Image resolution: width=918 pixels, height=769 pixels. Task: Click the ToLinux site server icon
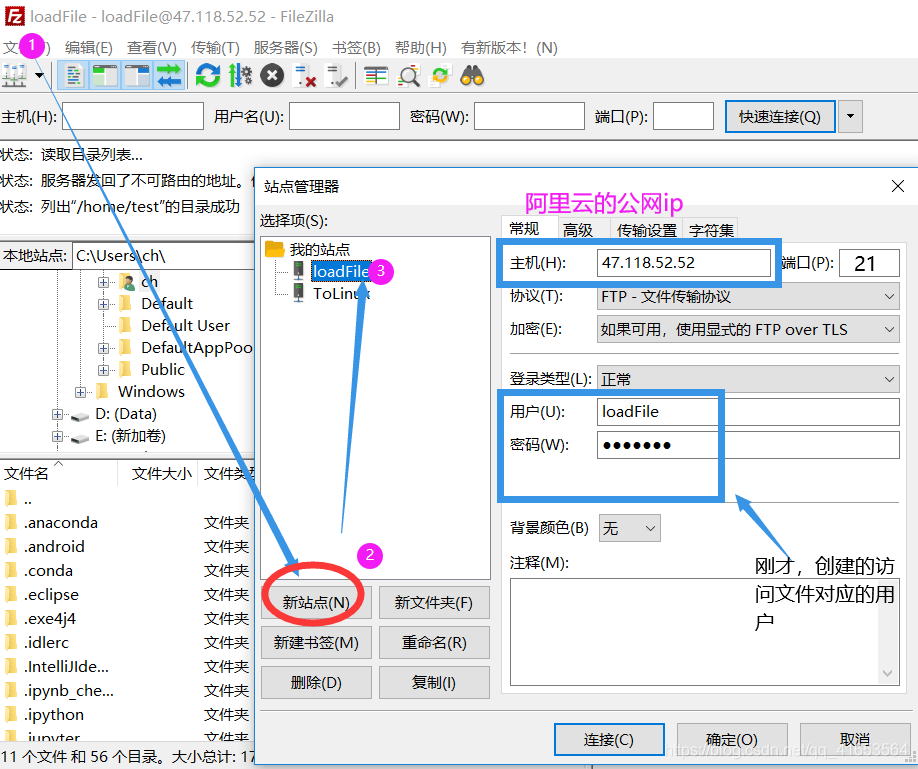pyautogui.click(x=299, y=293)
